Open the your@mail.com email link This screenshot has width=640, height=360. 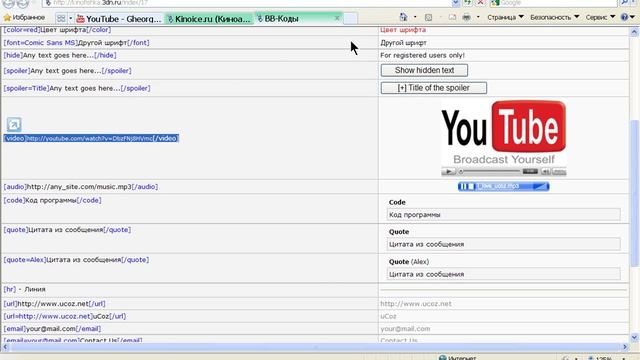coord(405,329)
